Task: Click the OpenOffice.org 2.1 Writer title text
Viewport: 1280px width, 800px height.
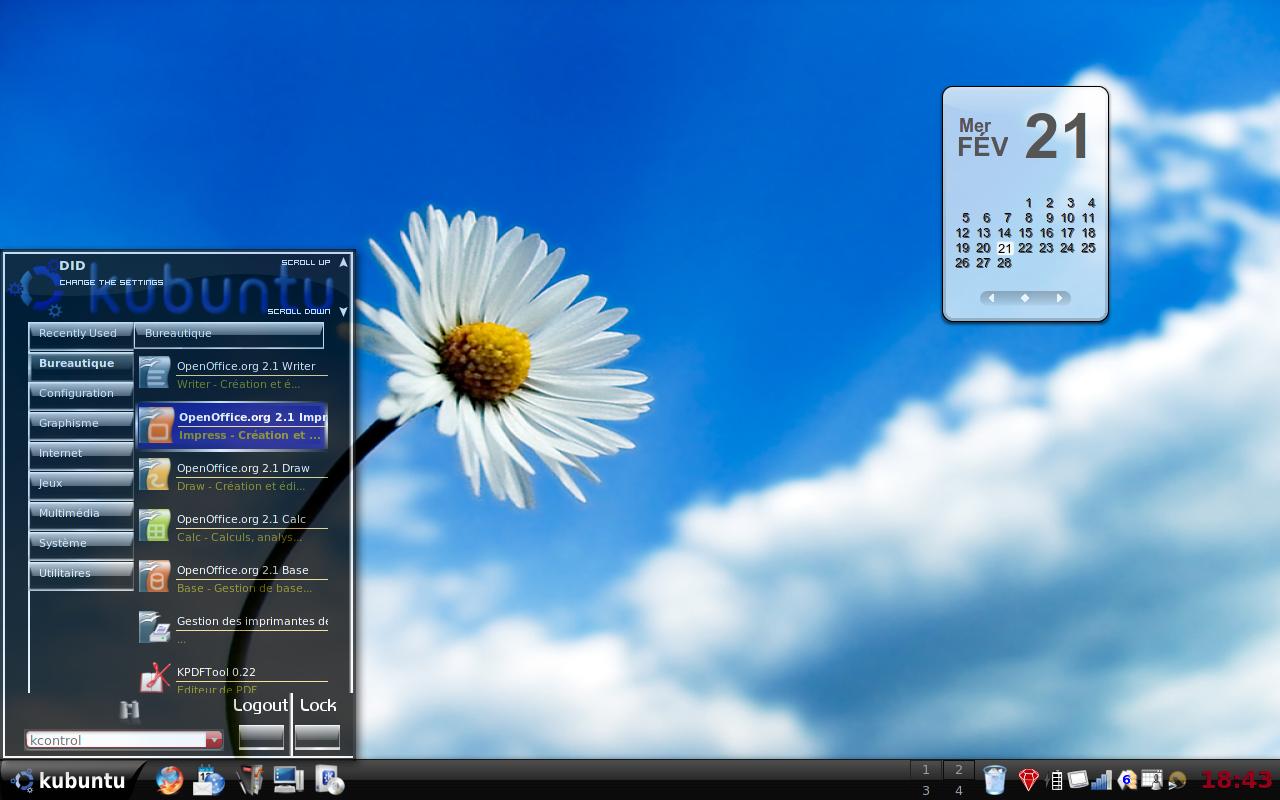Action: pyautogui.click(x=246, y=366)
